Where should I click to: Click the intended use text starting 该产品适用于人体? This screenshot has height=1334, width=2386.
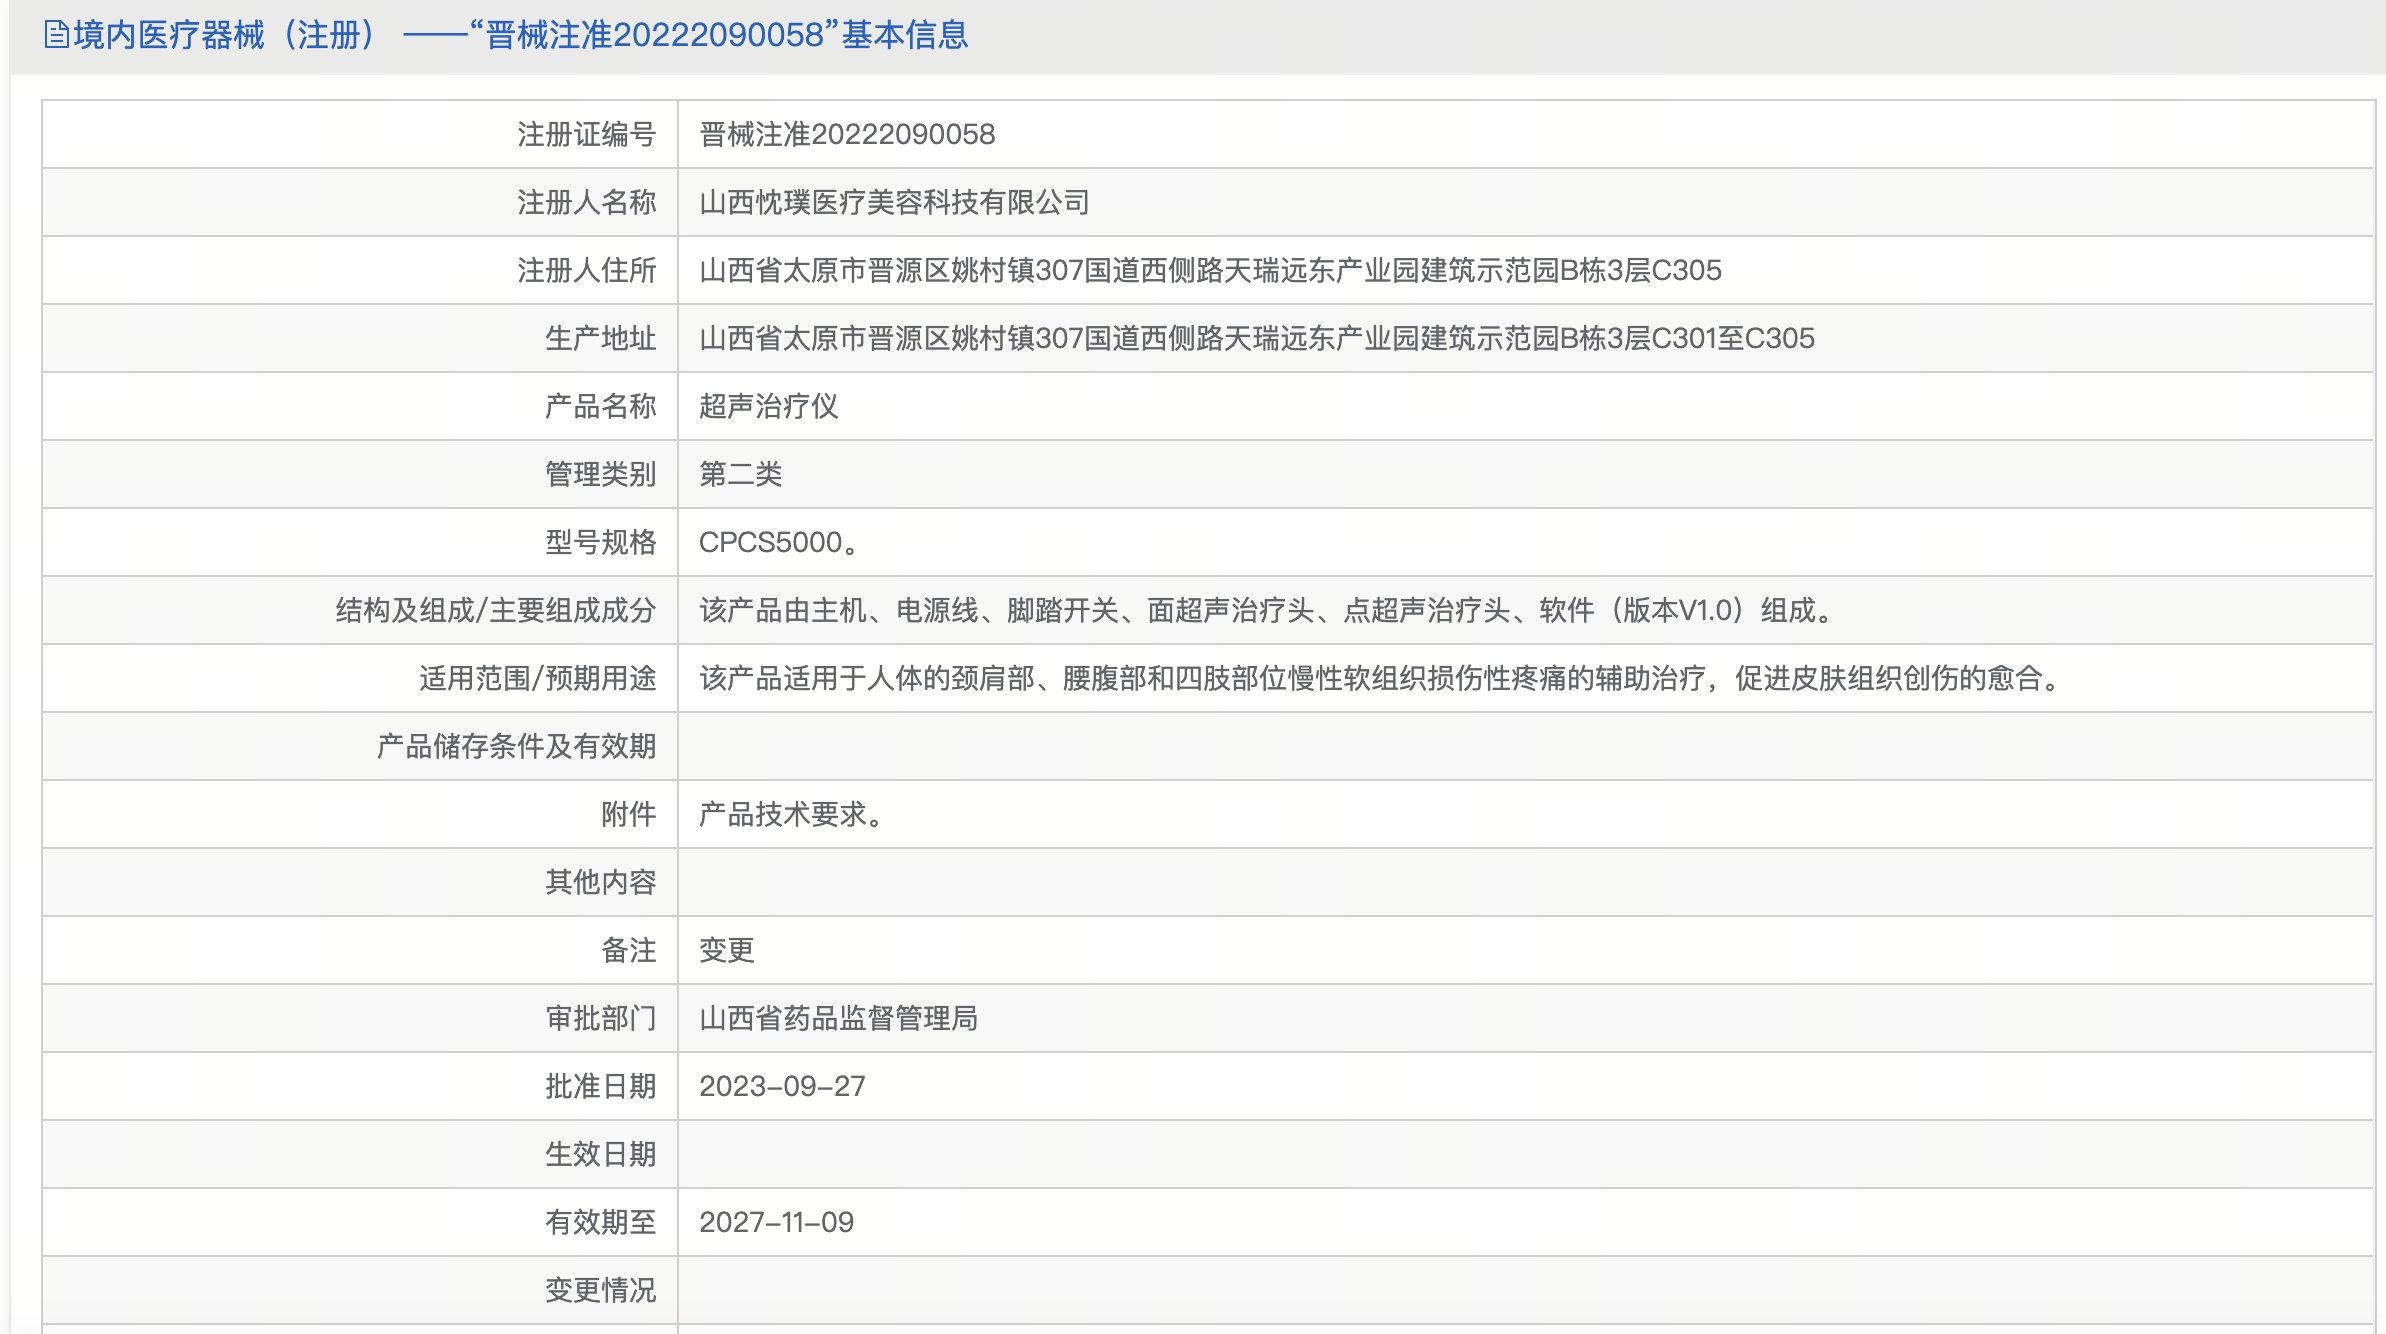tap(1380, 678)
